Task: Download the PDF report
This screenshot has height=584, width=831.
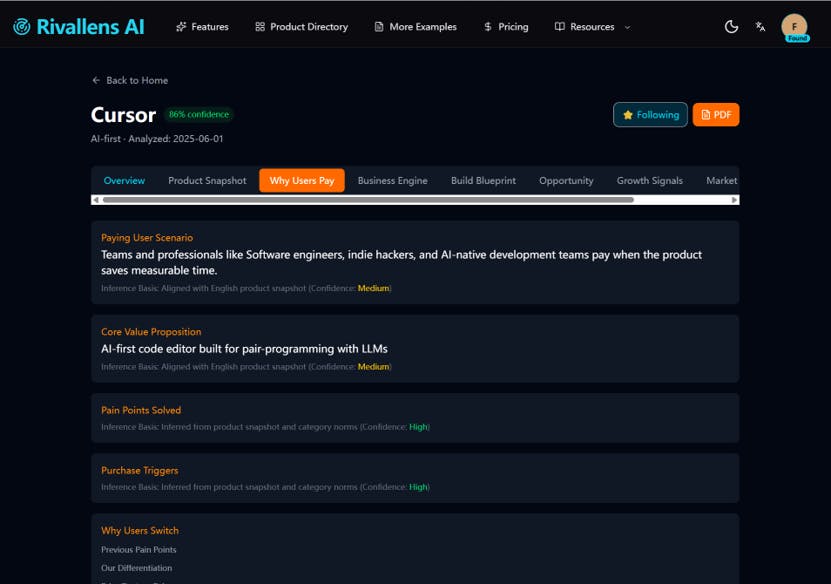Action: [716, 114]
